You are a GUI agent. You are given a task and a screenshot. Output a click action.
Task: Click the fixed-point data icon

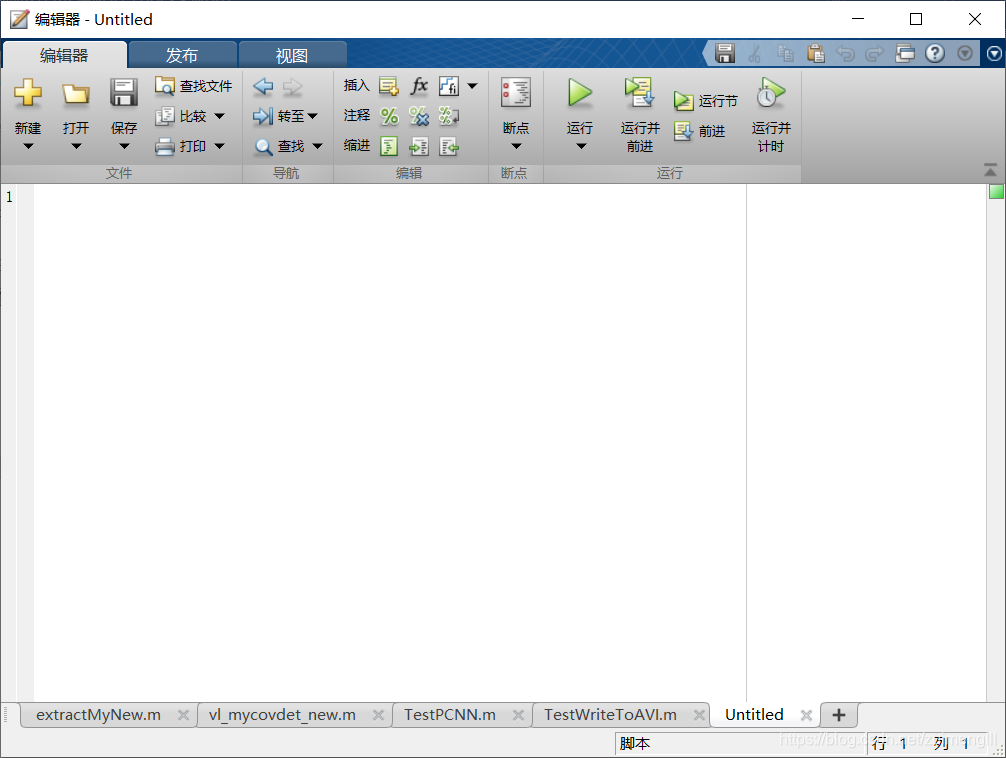[448, 86]
